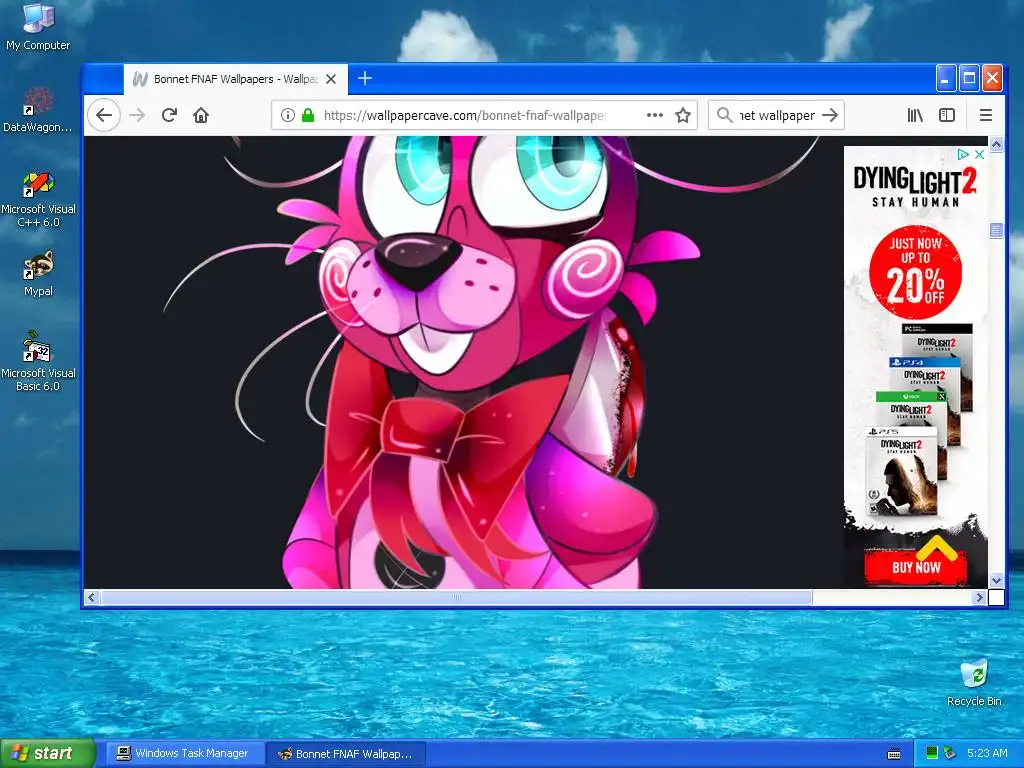Screen dimensions: 1024x768
Task: Minimize the browser window
Action: click(x=946, y=79)
